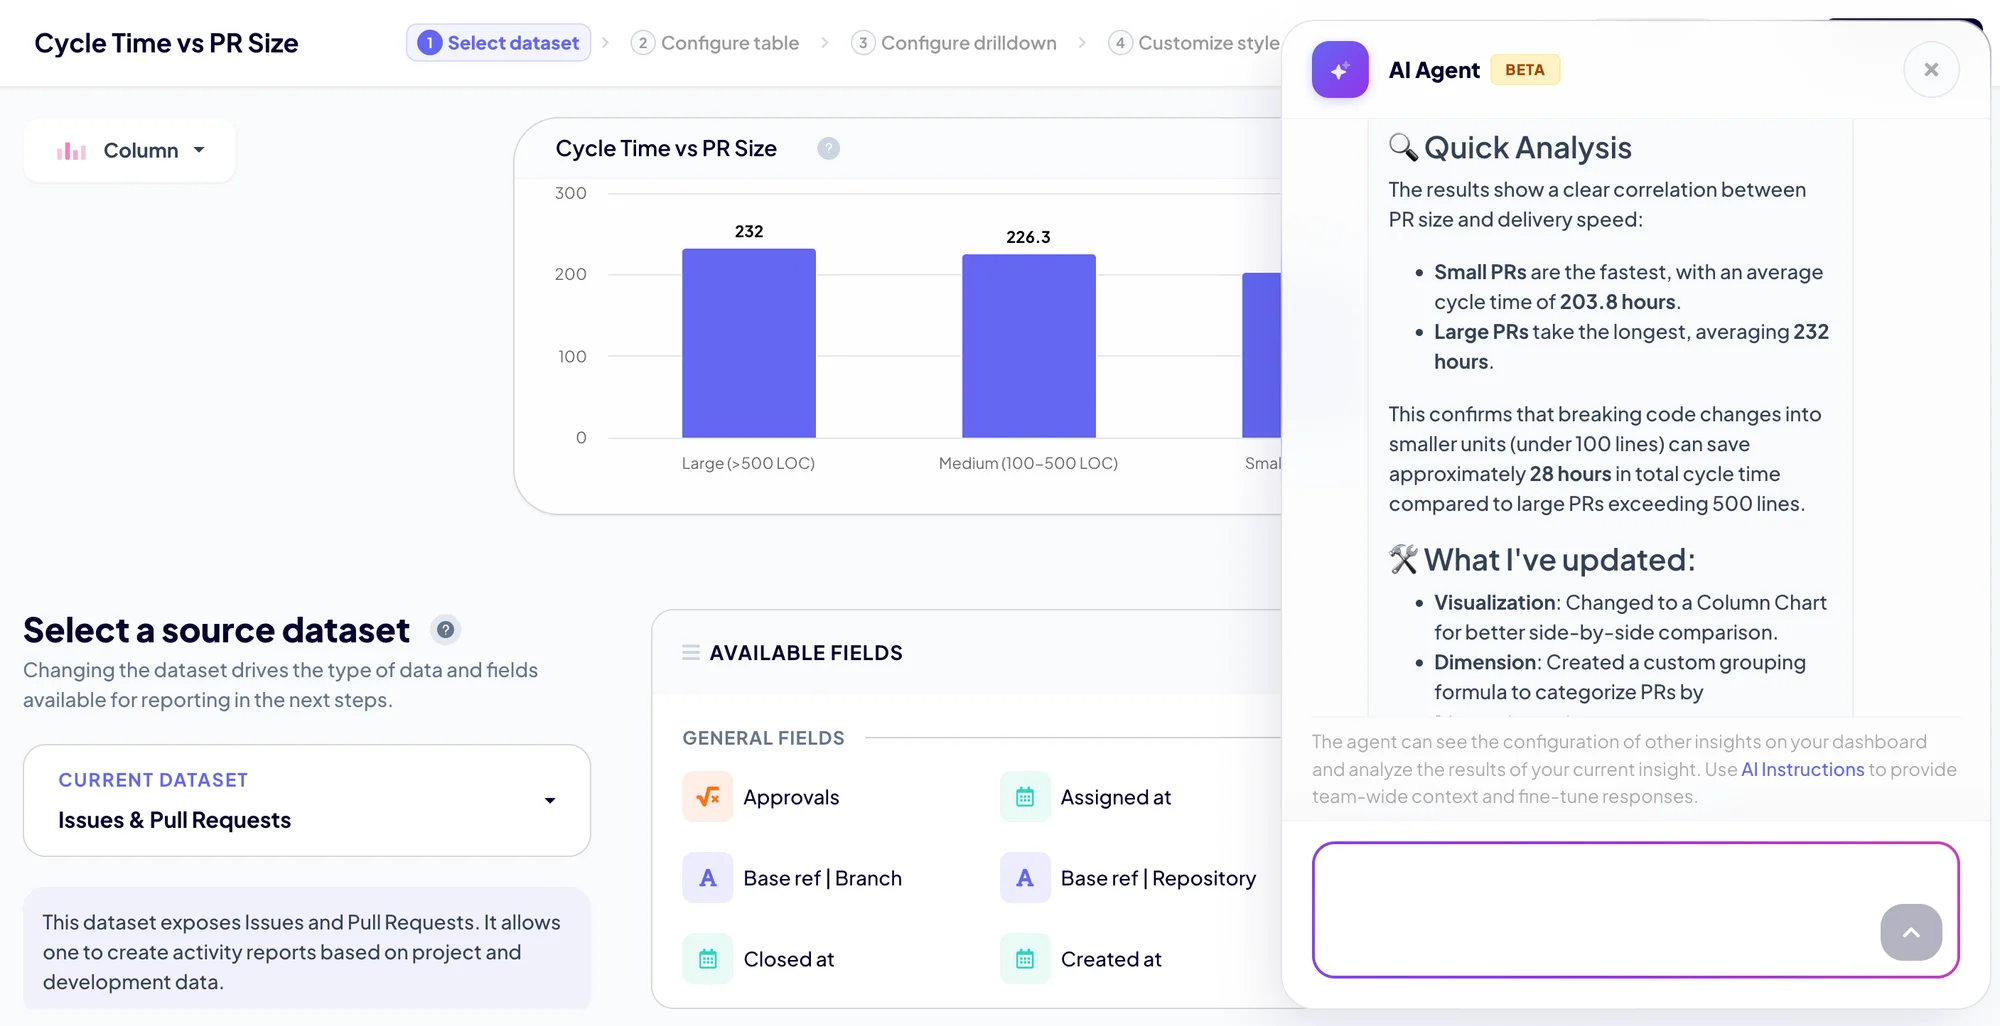Click the Medium (100–500 LOC) axis label
2000x1026 pixels.
click(1028, 463)
